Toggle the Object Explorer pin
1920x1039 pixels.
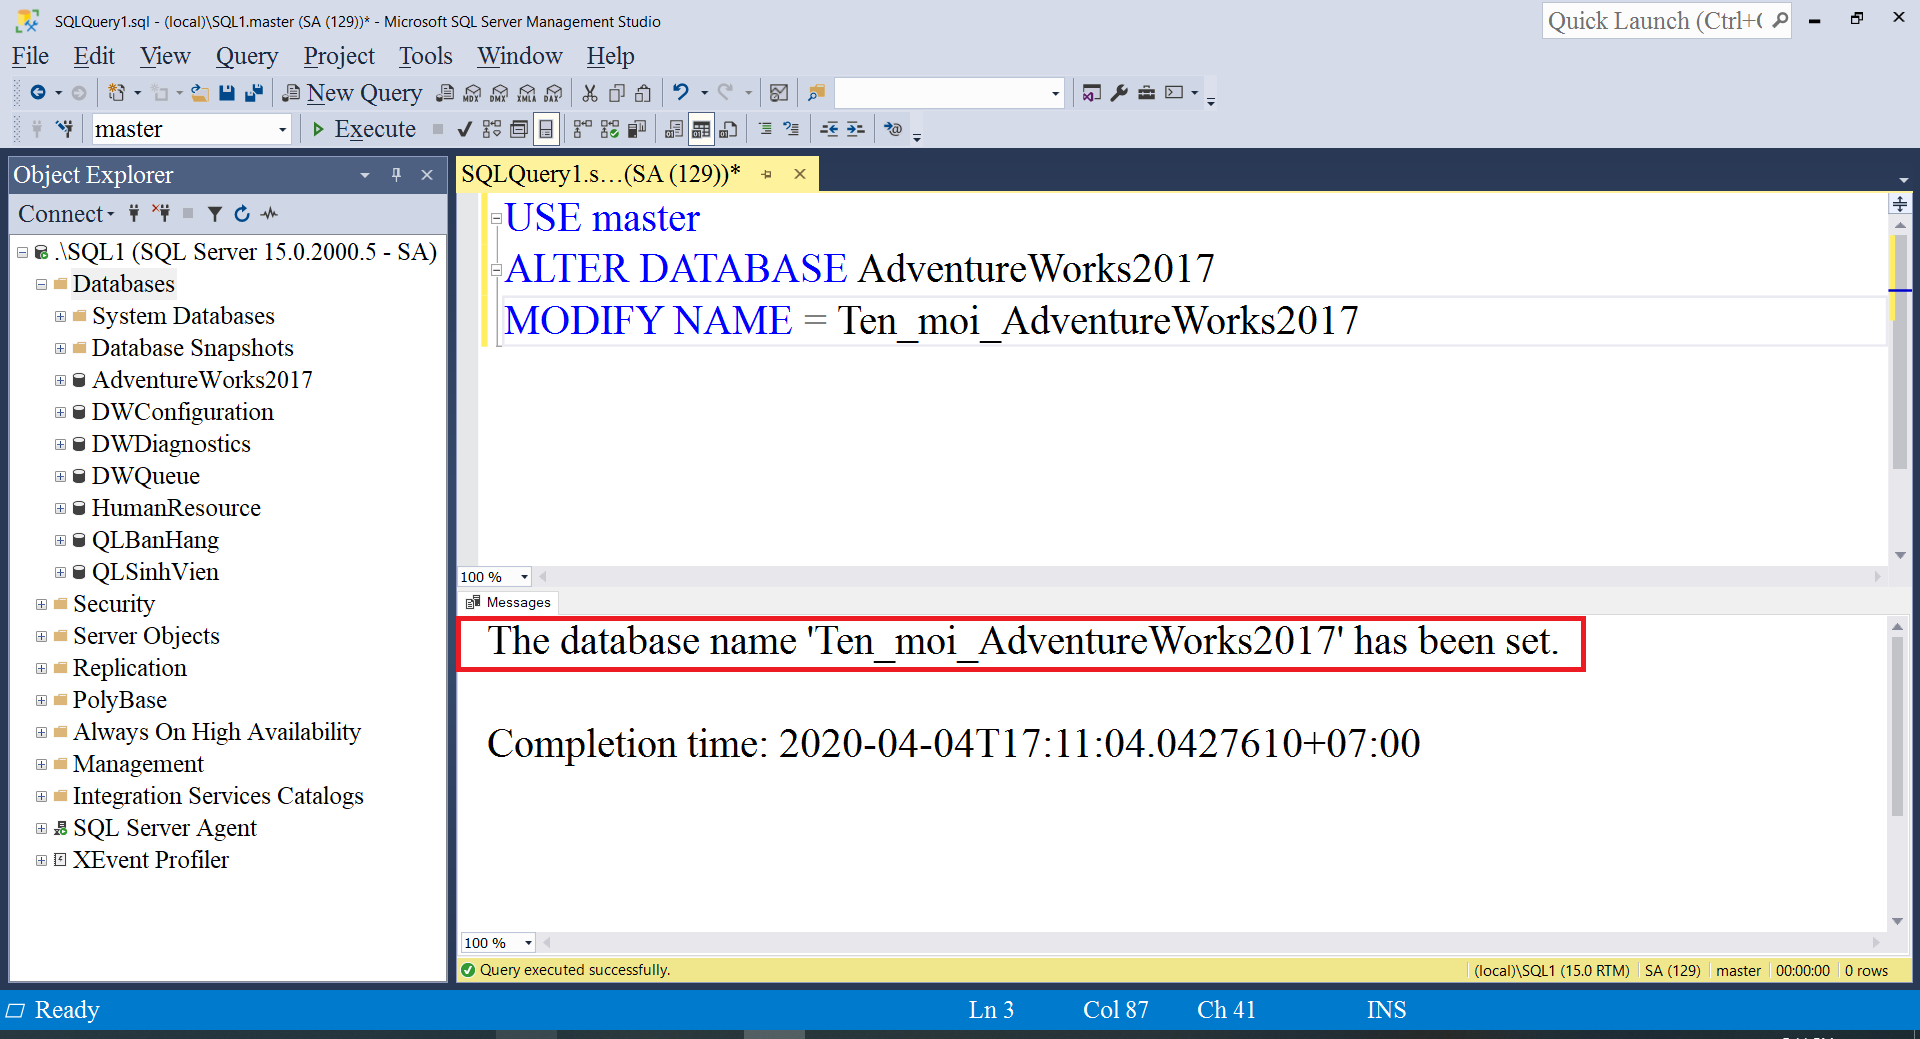(x=396, y=174)
